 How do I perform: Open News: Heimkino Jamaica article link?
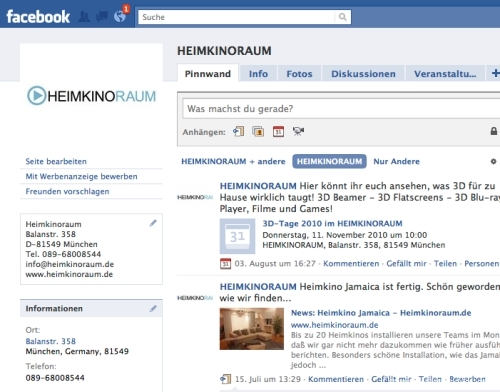[381, 313]
